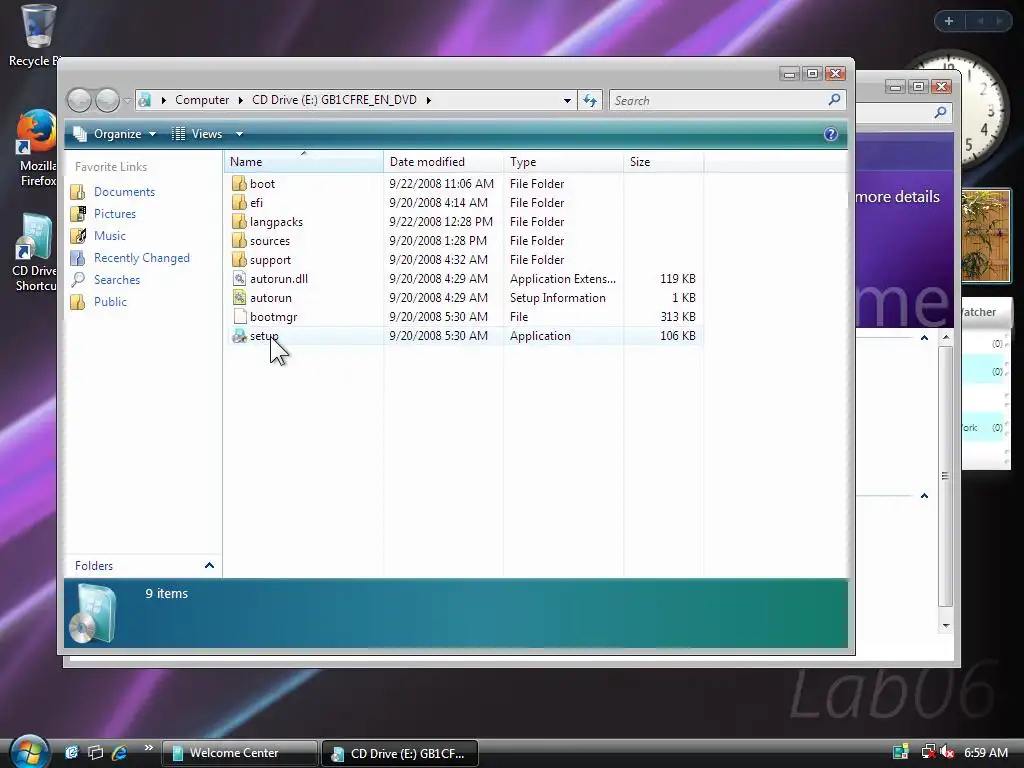Sort by Size column header
The width and height of the screenshot is (1024, 768).
click(664, 161)
